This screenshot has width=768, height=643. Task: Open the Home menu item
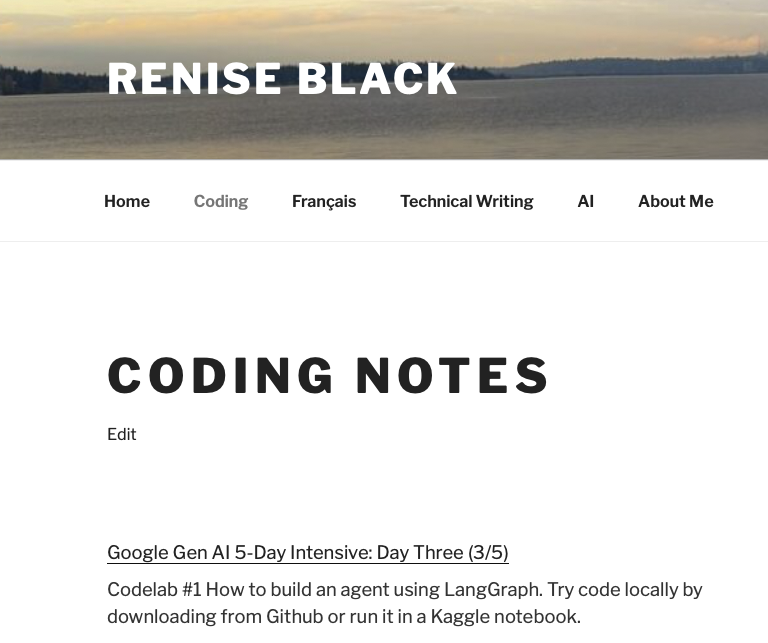click(127, 201)
